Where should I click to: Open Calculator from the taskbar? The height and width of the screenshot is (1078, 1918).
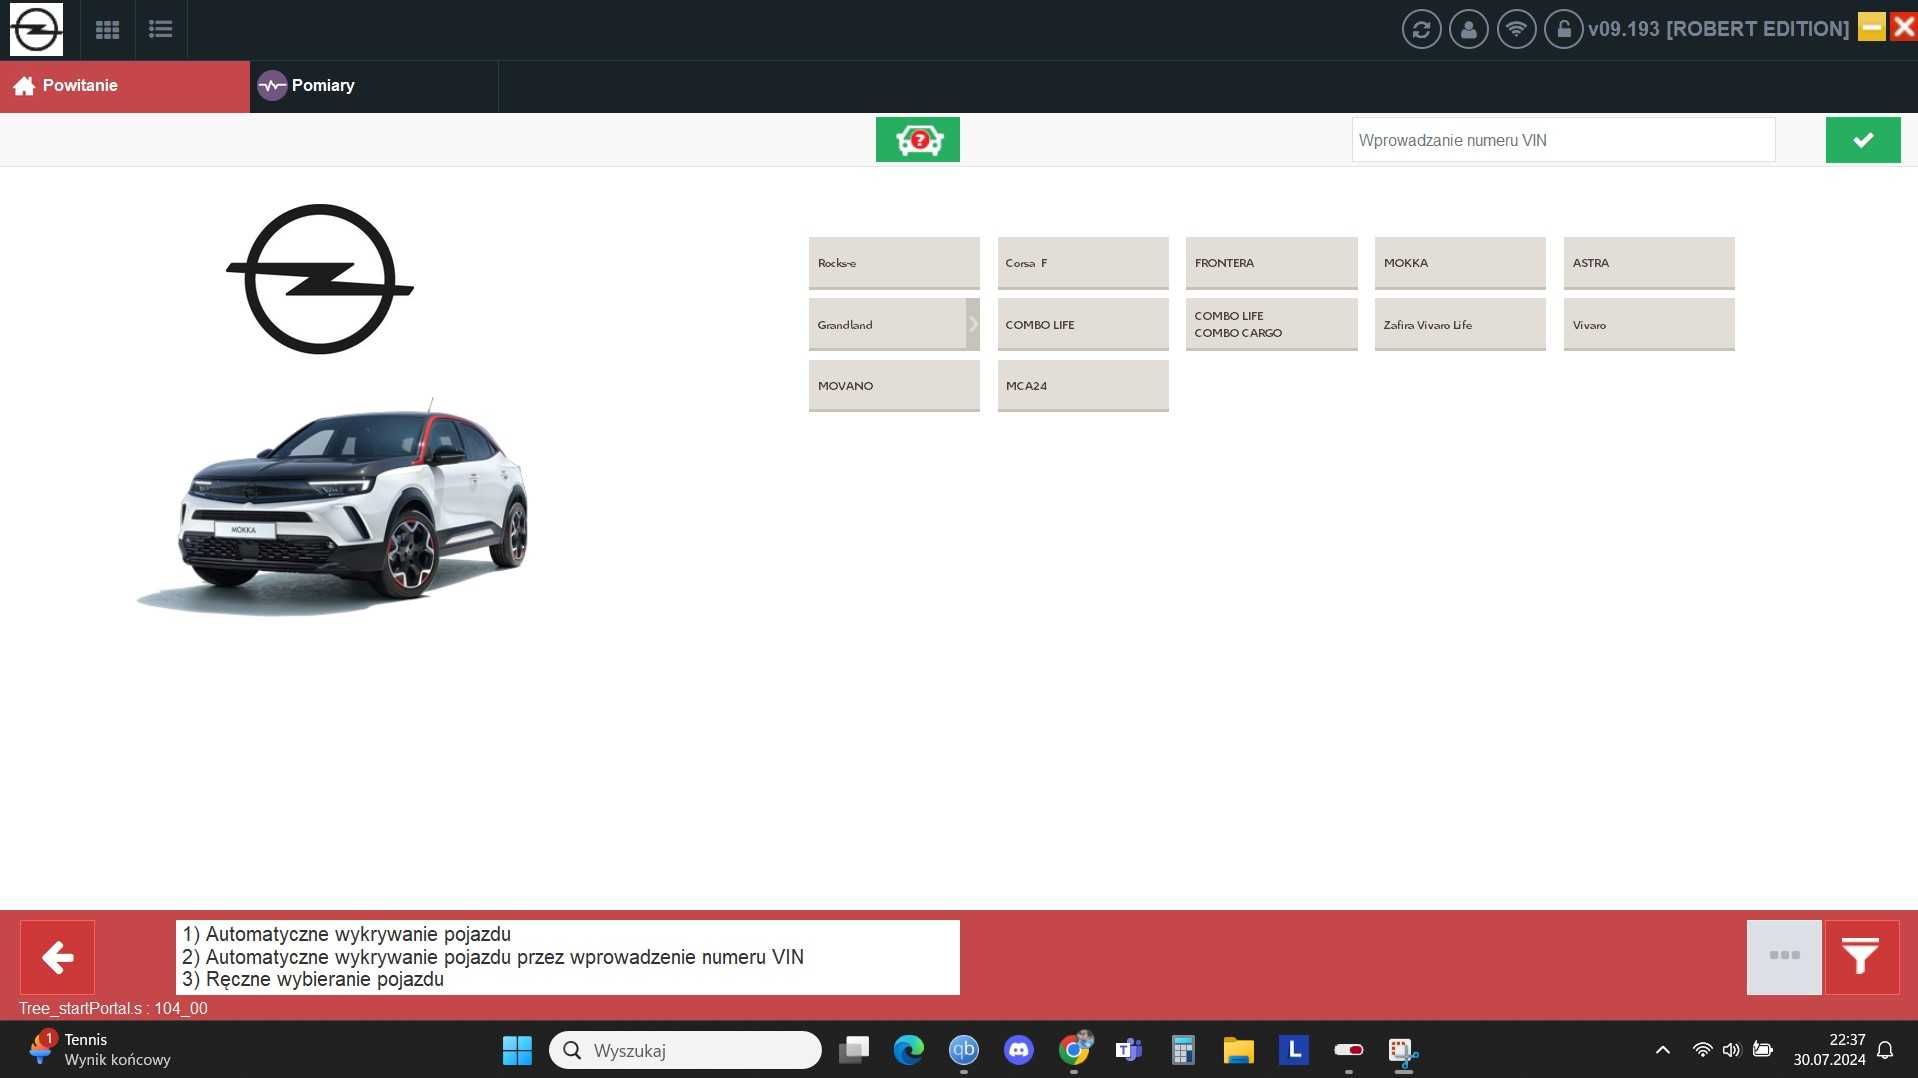pos(1183,1050)
